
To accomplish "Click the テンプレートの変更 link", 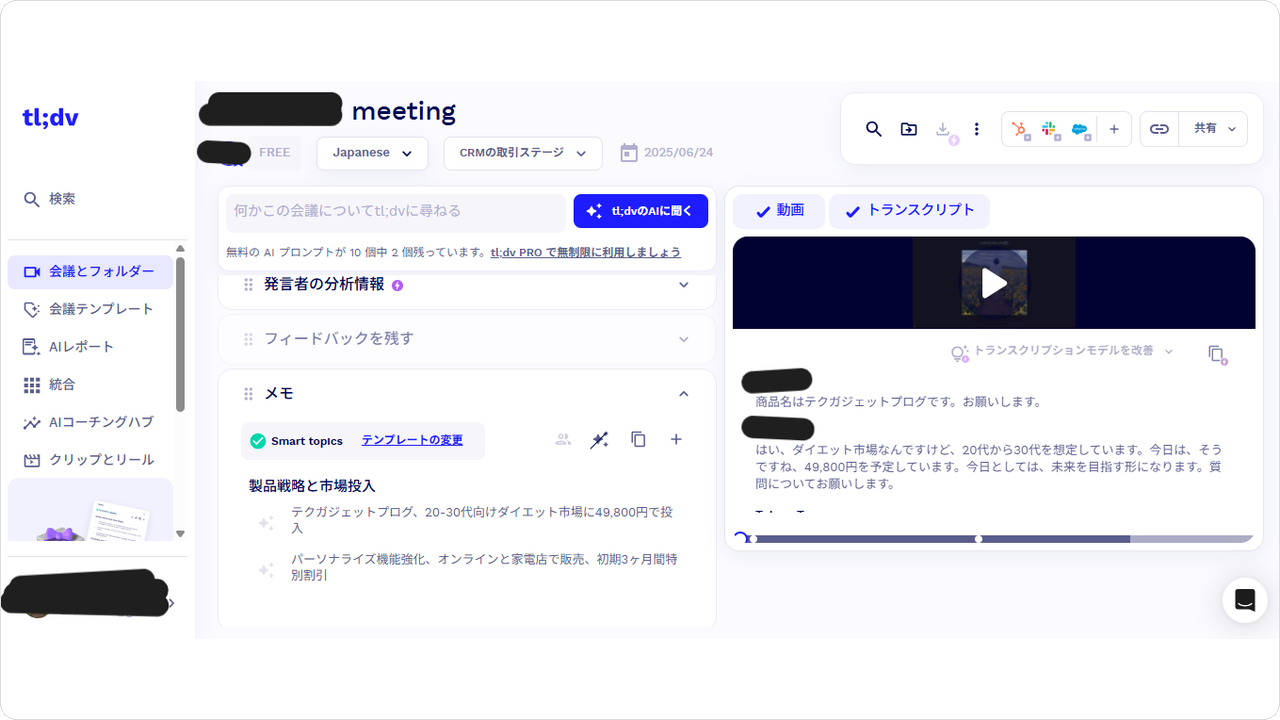I will 412,441.
